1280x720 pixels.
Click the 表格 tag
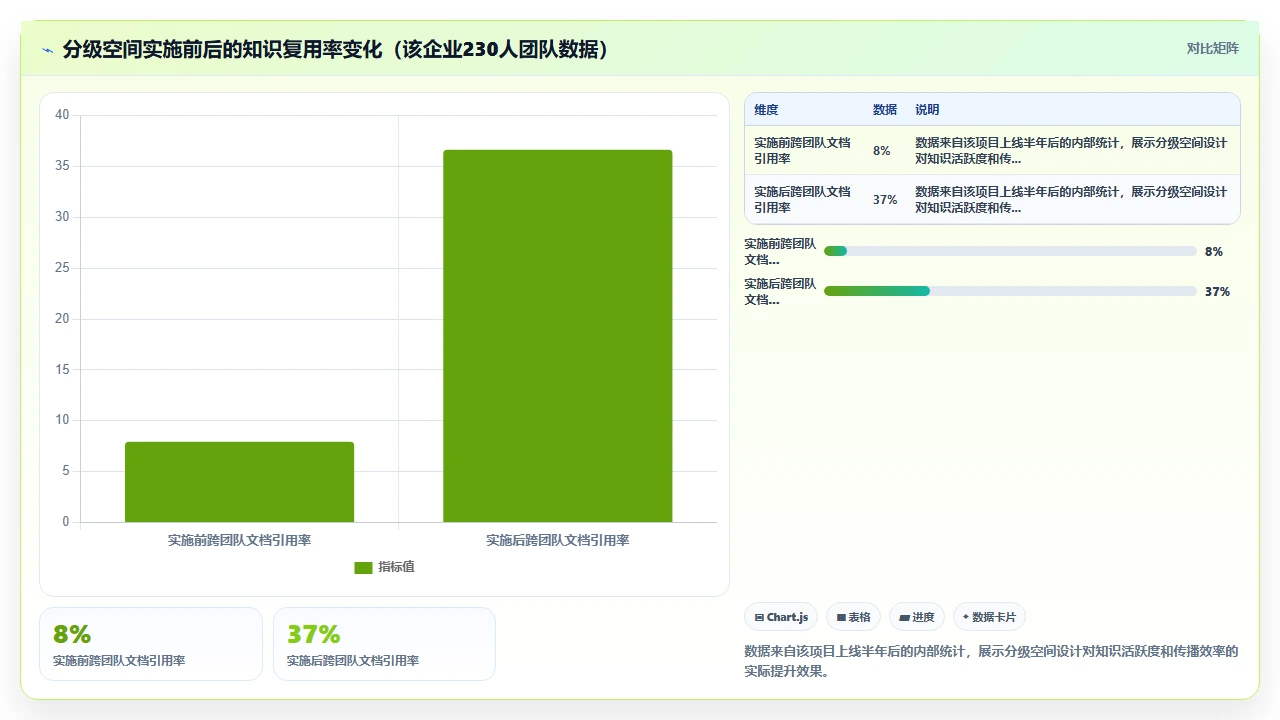click(853, 617)
